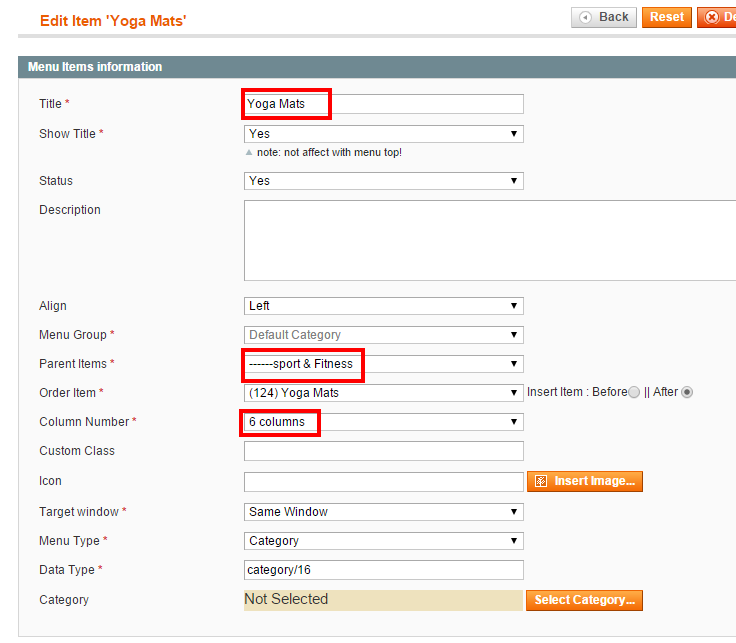Viewport: 736px width, 643px height.
Task: Click into the Custom Class field
Action: (383, 451)
